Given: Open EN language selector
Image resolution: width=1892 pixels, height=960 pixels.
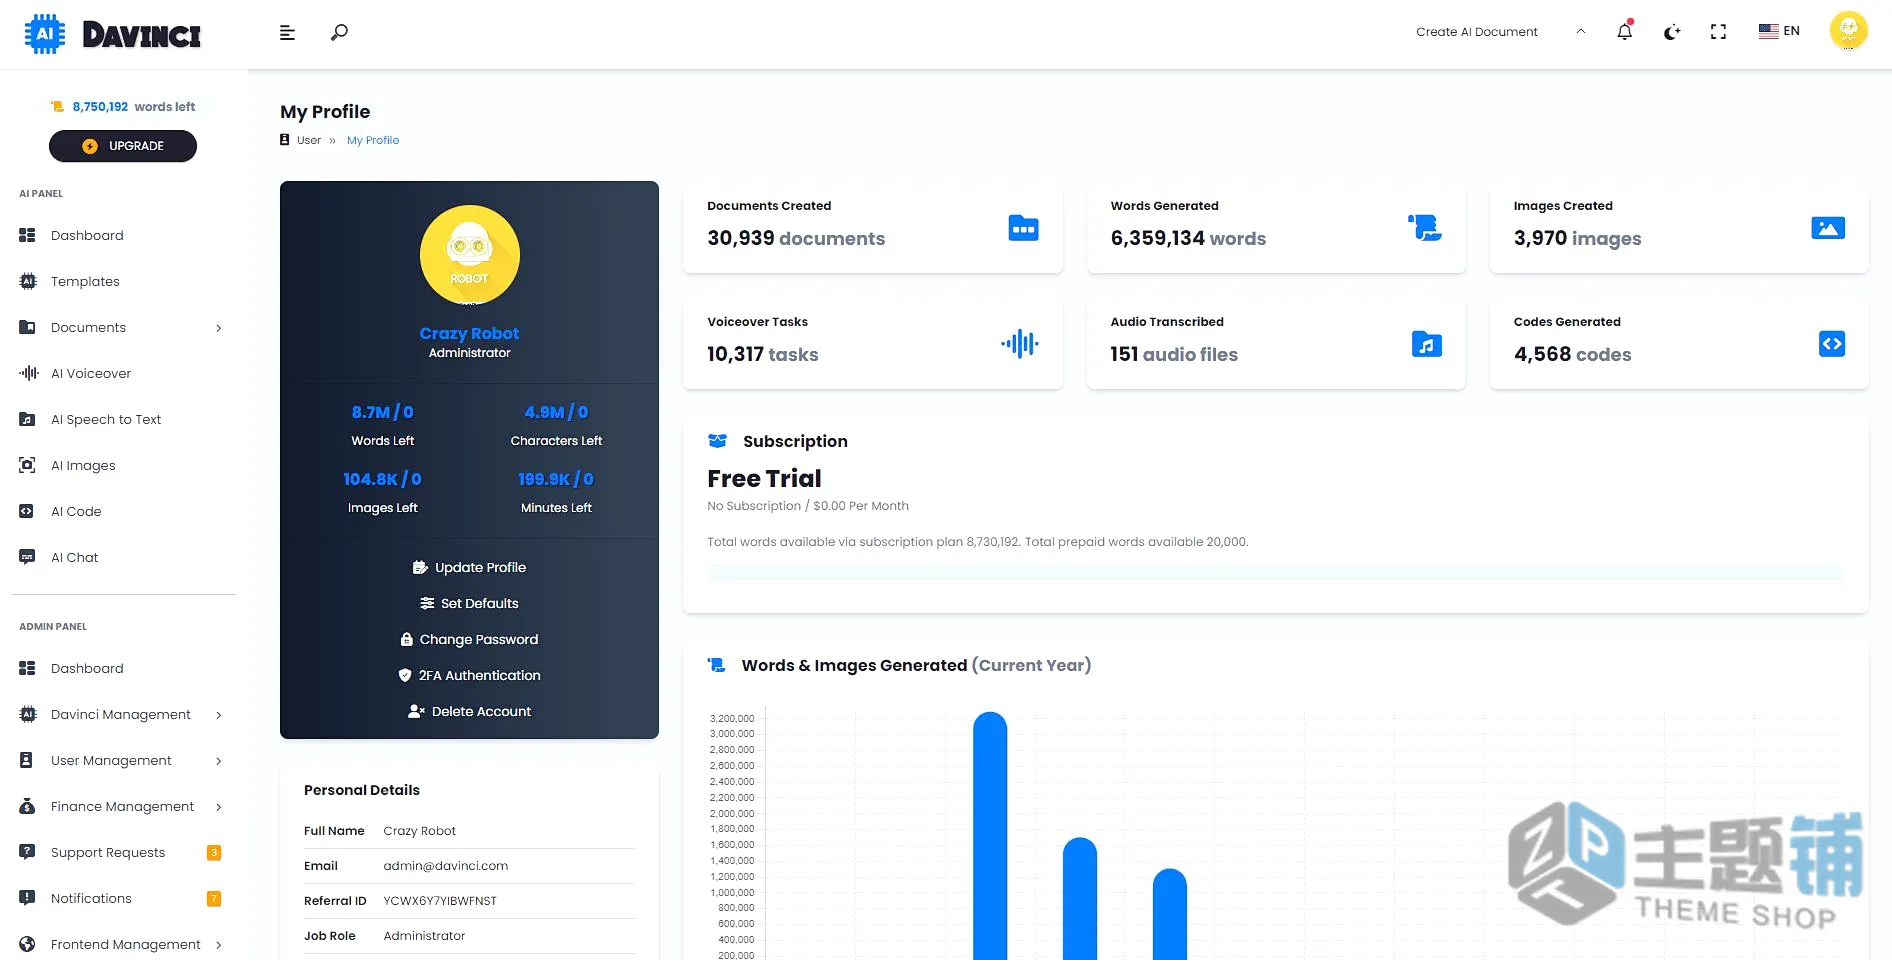Looking at the screenshot, I should (x=1779, y=31).
